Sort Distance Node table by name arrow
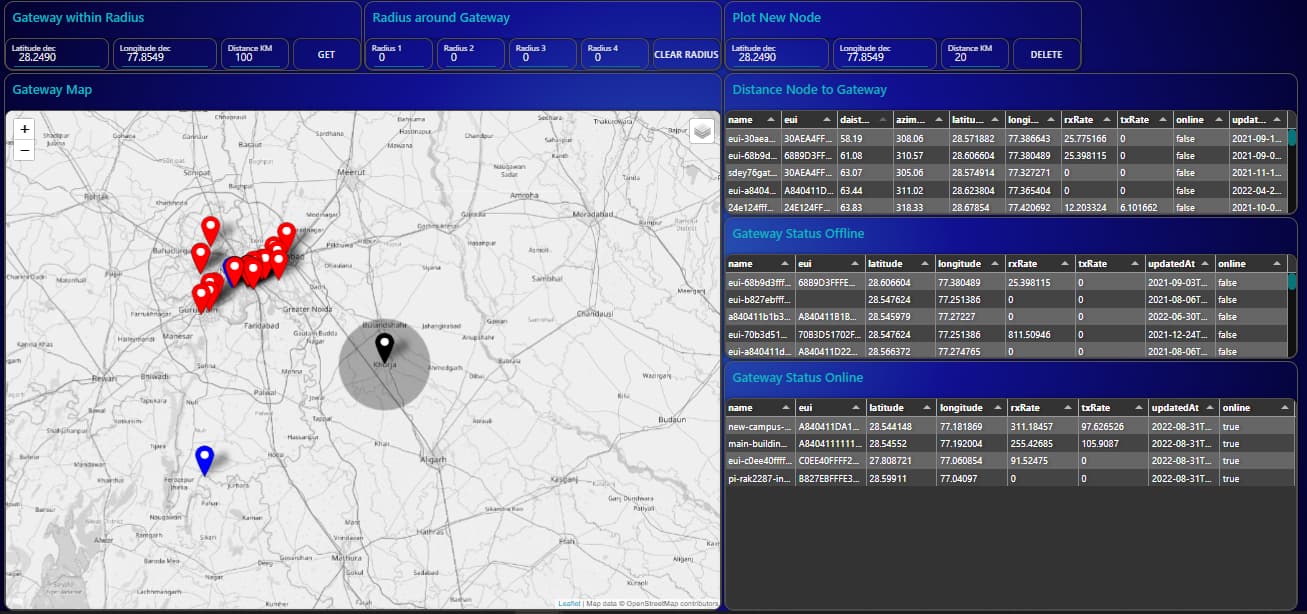1307x614 pixels. pos(773,119)
